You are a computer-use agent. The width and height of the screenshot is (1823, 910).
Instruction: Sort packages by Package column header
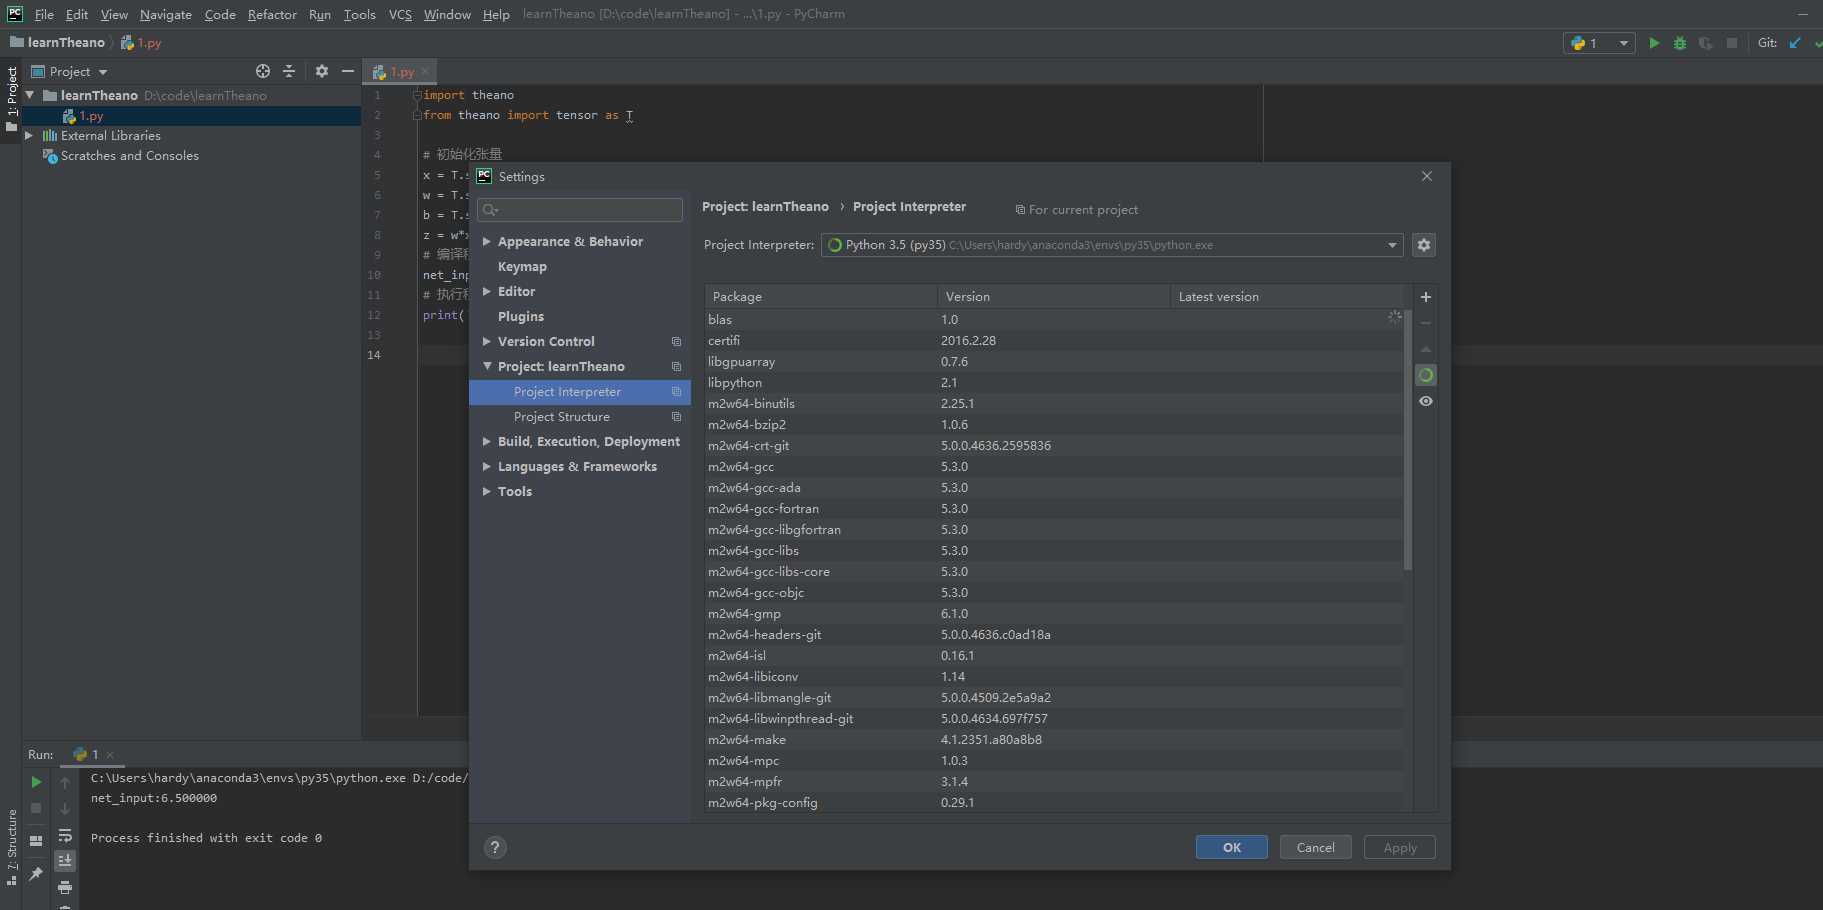820,297
